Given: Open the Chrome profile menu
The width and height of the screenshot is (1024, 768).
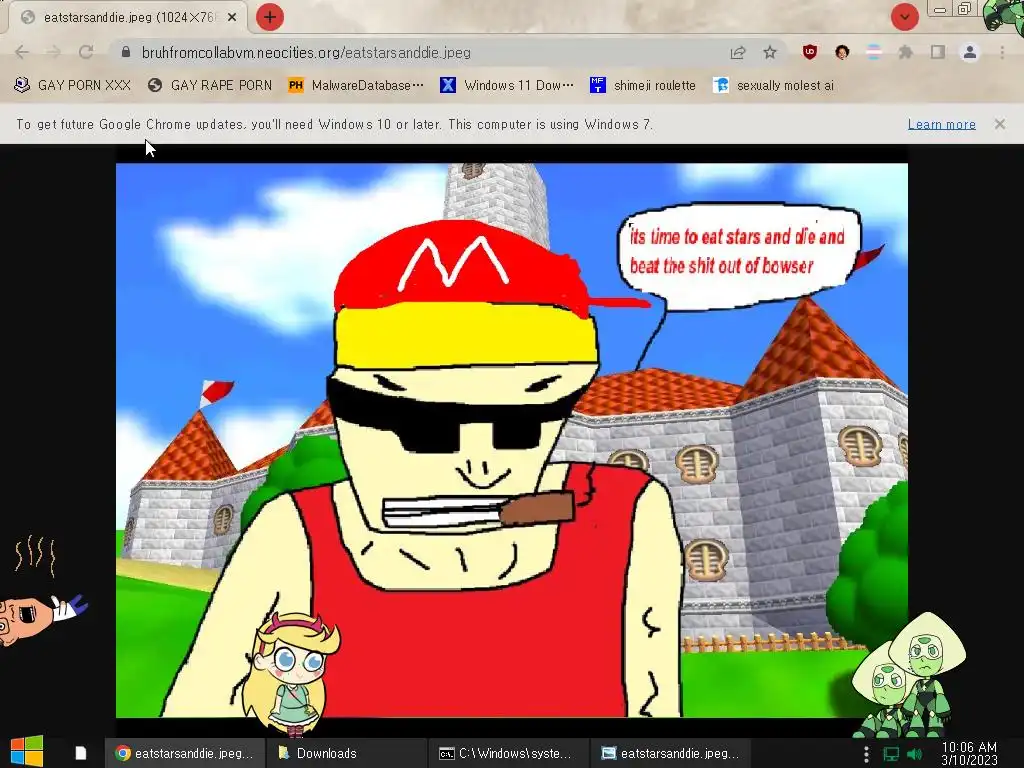Looking at the screenshot, I should (x=970, y=52).
